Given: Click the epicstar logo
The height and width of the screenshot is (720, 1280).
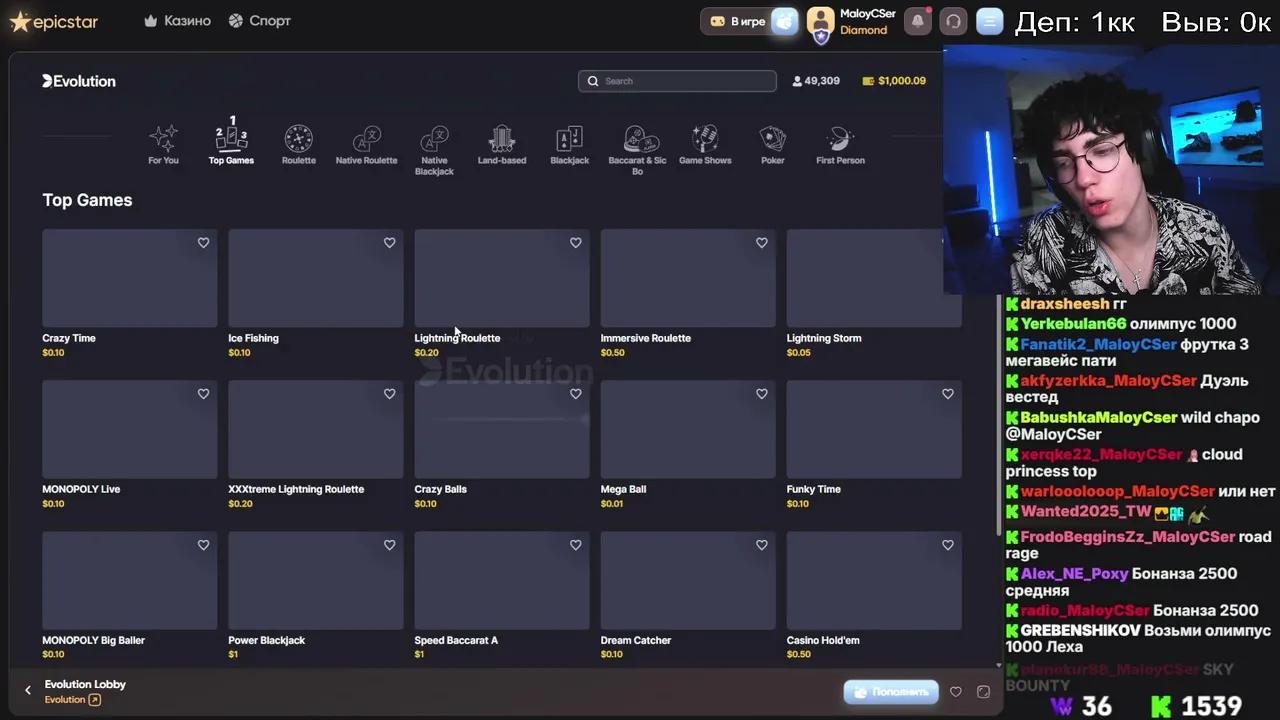Looking at the screenshot, I should click(x=54, y=21).
